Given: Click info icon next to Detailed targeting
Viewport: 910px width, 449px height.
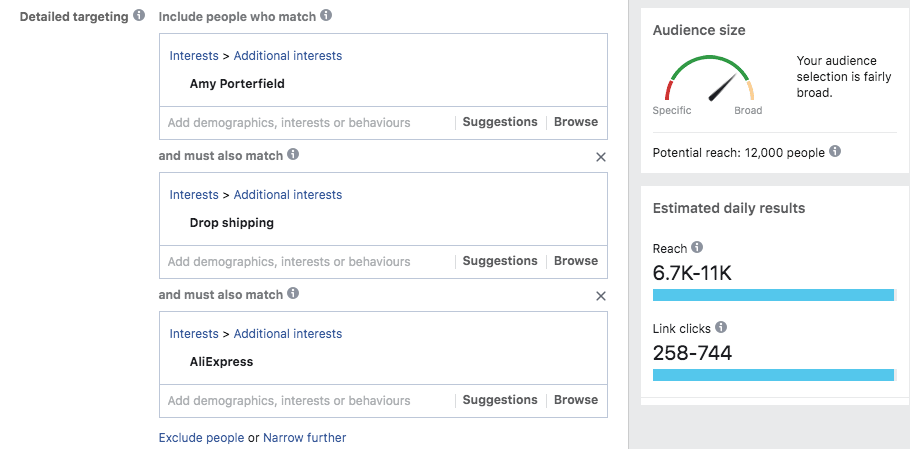Looking at the screenshot, I should click(139, 16).
